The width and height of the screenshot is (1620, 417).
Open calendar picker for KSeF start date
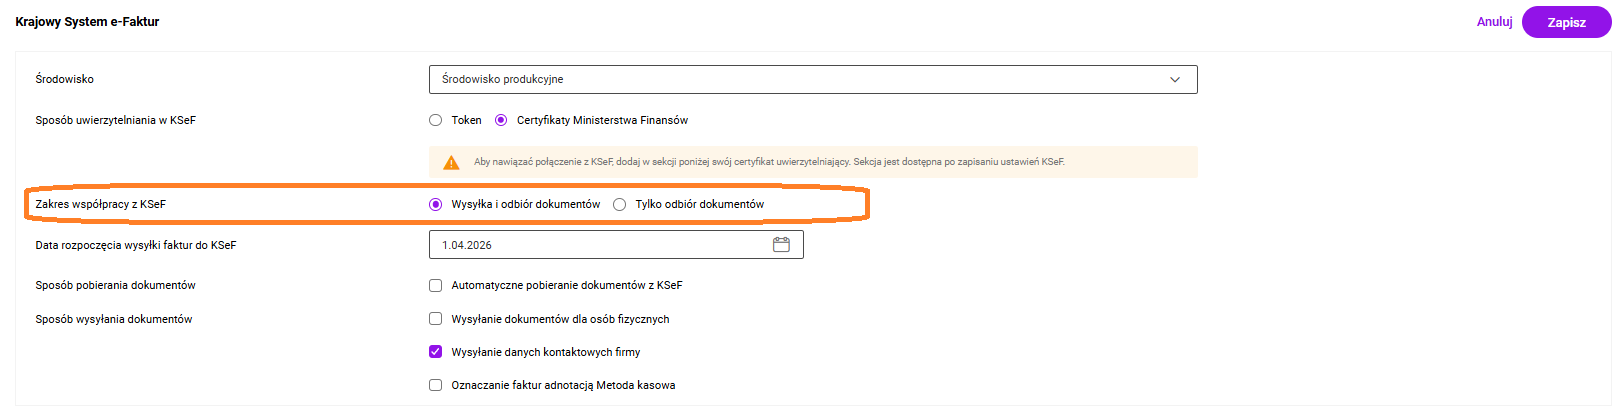pyautogui.click(x=781, y=245)
